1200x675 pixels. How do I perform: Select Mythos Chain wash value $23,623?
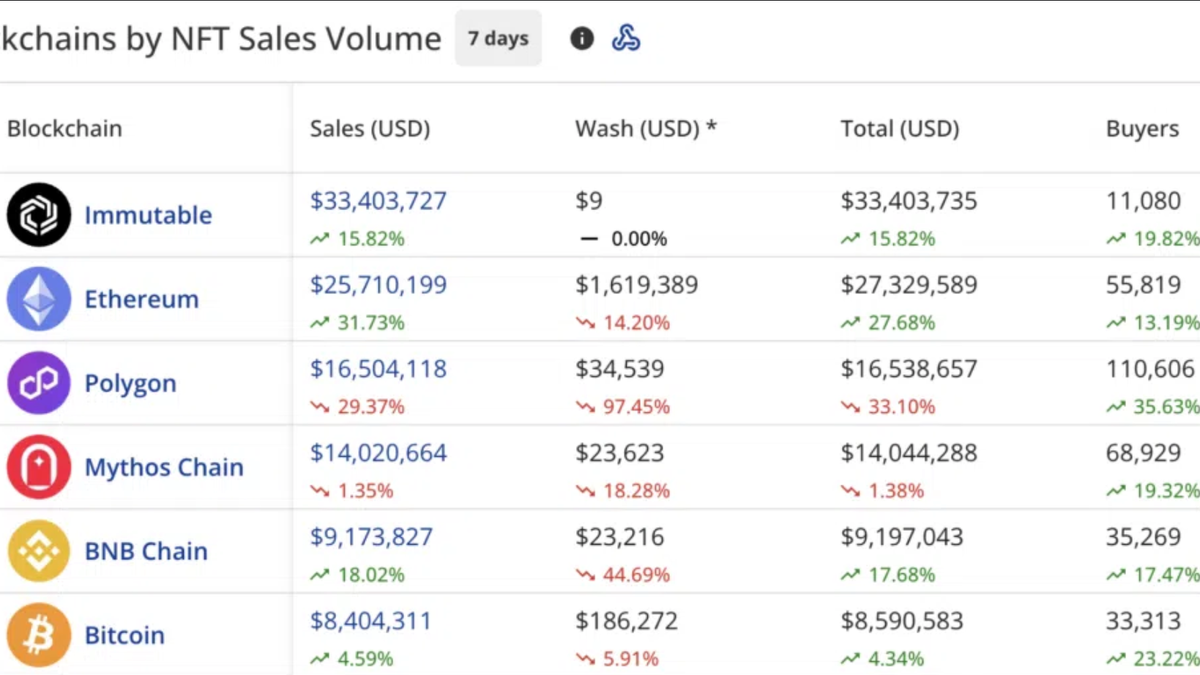click(619, 453)
